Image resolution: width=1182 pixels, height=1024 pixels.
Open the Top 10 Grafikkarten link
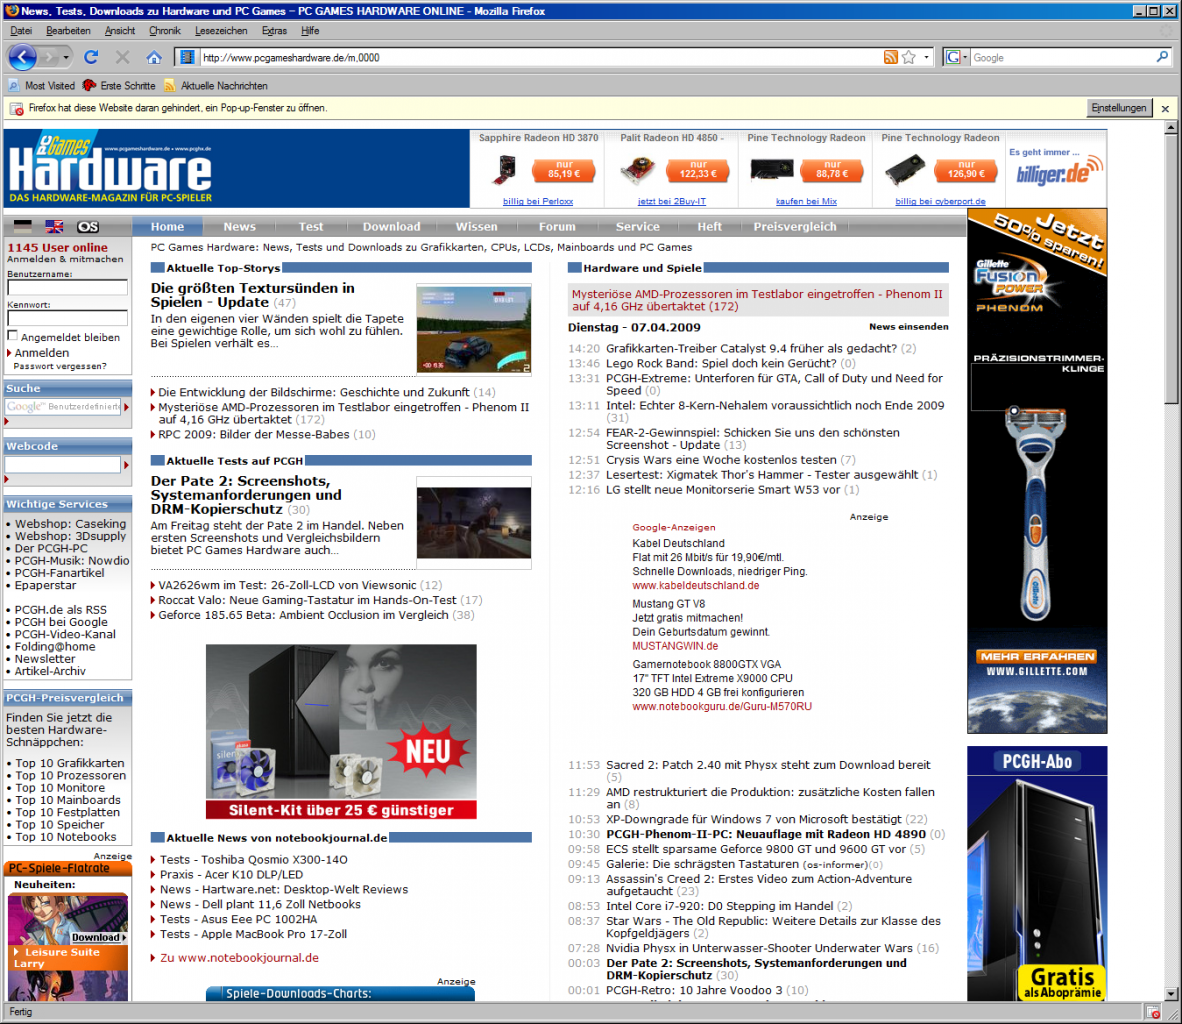69,763
